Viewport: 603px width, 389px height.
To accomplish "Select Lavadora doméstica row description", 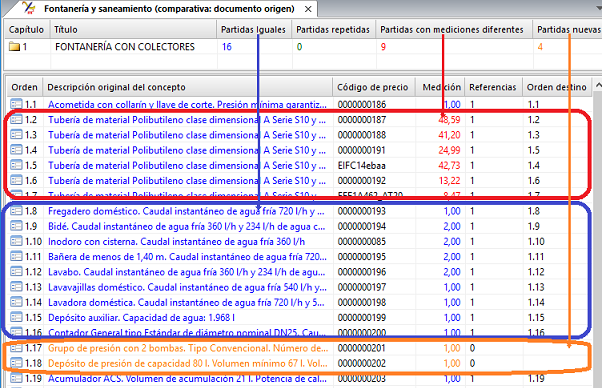I will pos(186,303).
